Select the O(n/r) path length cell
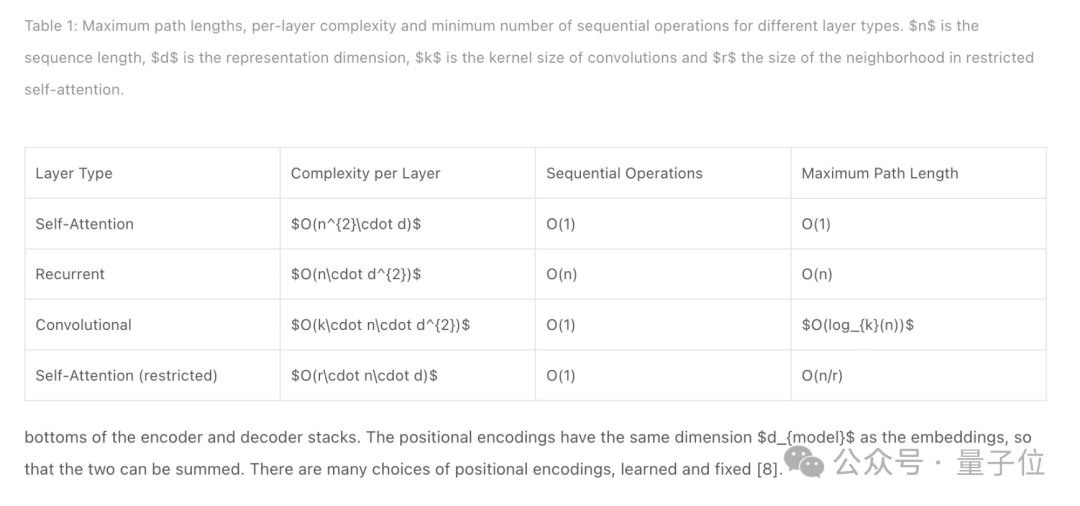Screen dimensions: 1080x506 click(918, 375)
